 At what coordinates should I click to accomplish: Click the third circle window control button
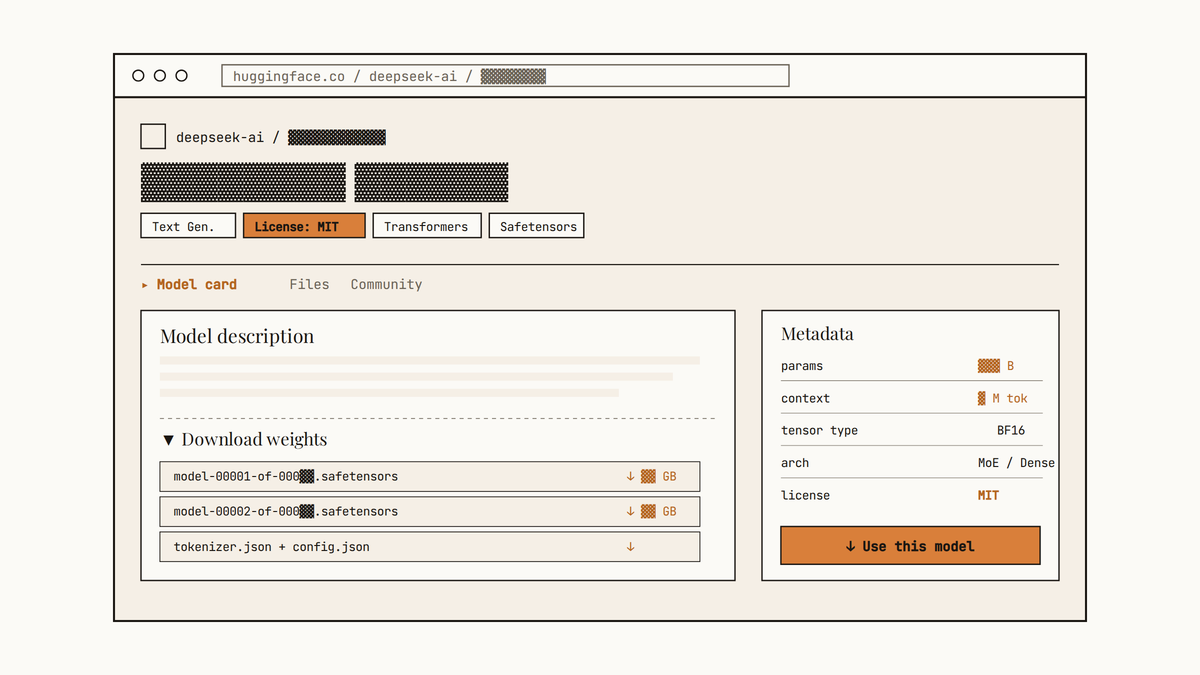(181, 76)
